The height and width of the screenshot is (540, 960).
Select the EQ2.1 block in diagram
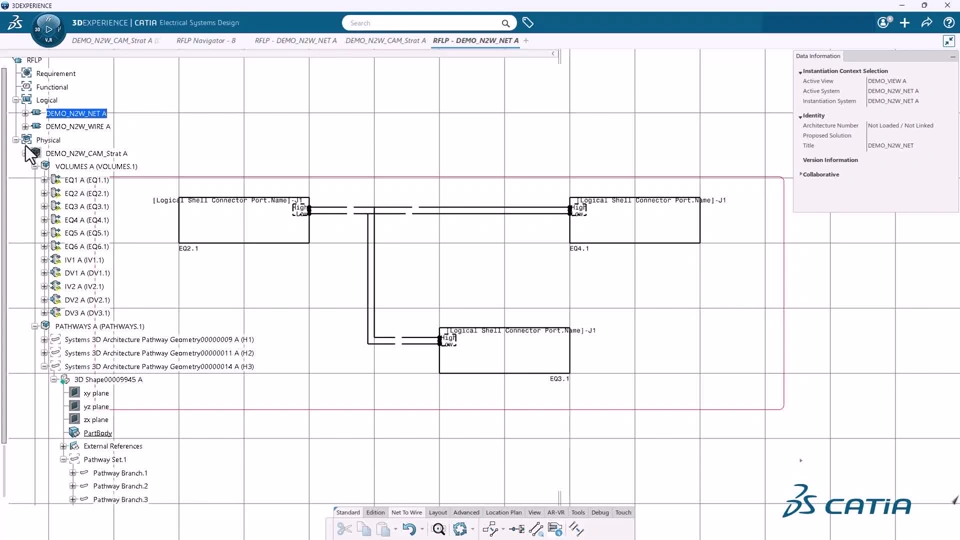point(244,220)
